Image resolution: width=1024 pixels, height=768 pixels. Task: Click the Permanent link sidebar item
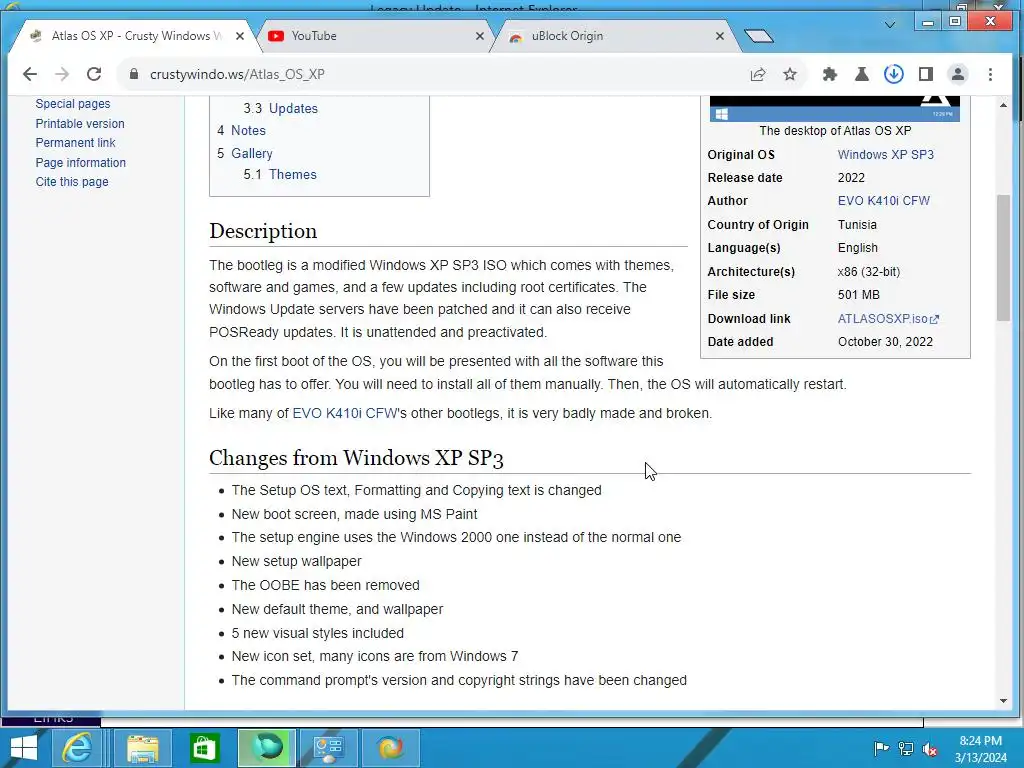[75, 142]
